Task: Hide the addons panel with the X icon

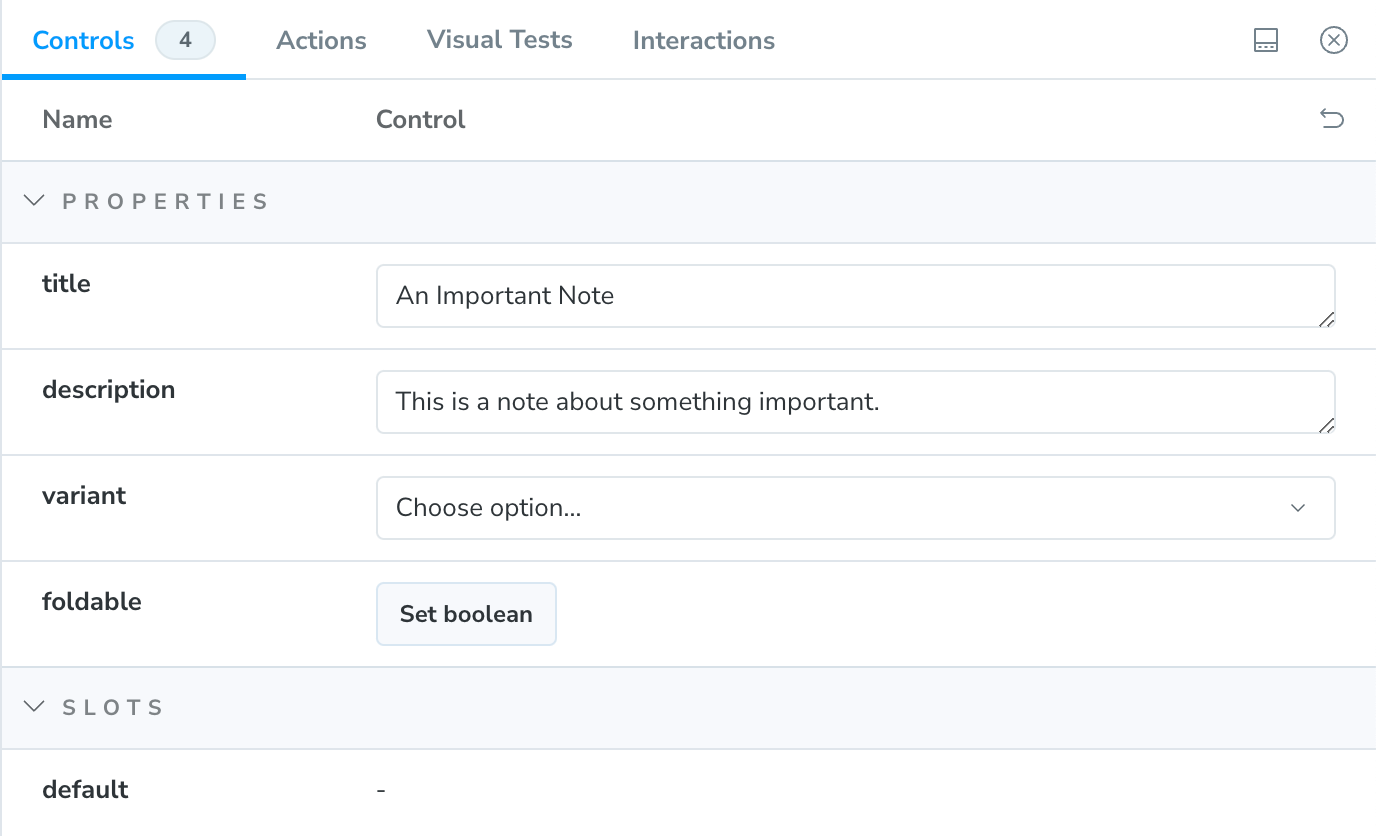Action: [1334, 40]
